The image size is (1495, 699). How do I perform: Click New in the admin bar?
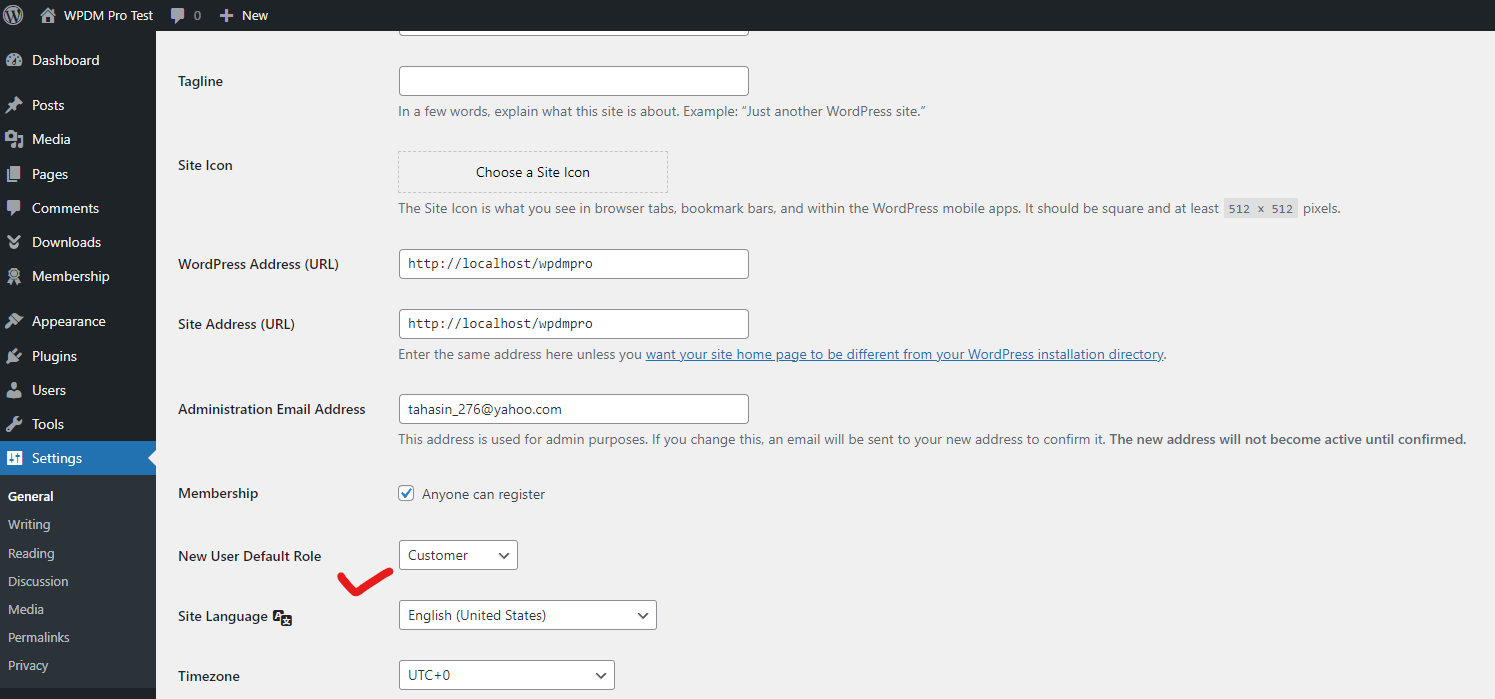pos(255,16)
